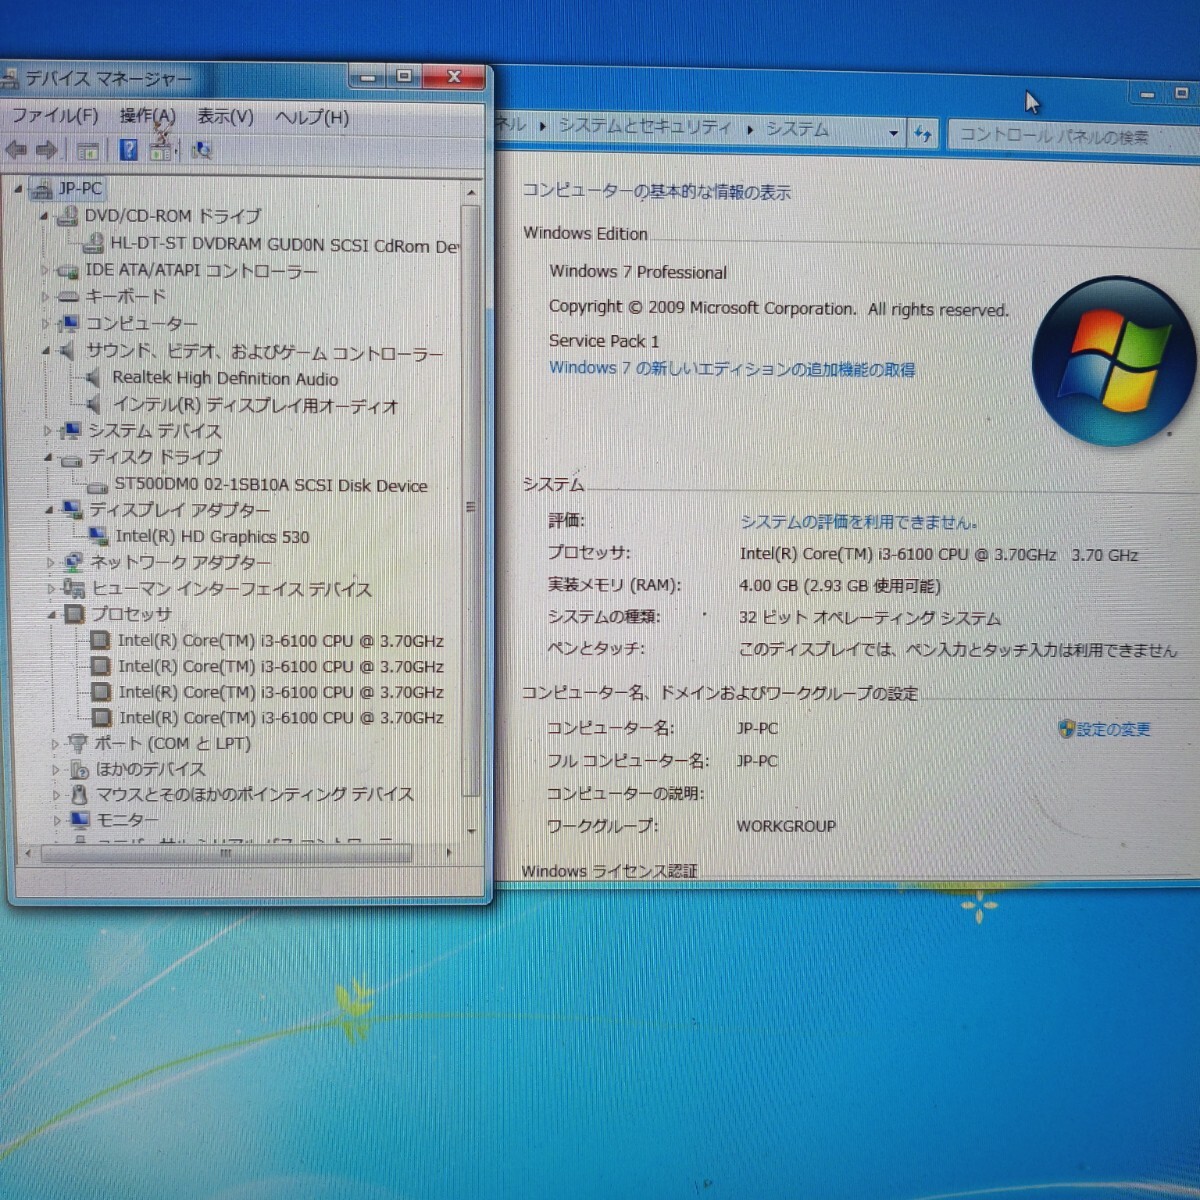Select the ほかのデバイス category icon
The image size is (1200, 1200).
[x=79, y=770]
